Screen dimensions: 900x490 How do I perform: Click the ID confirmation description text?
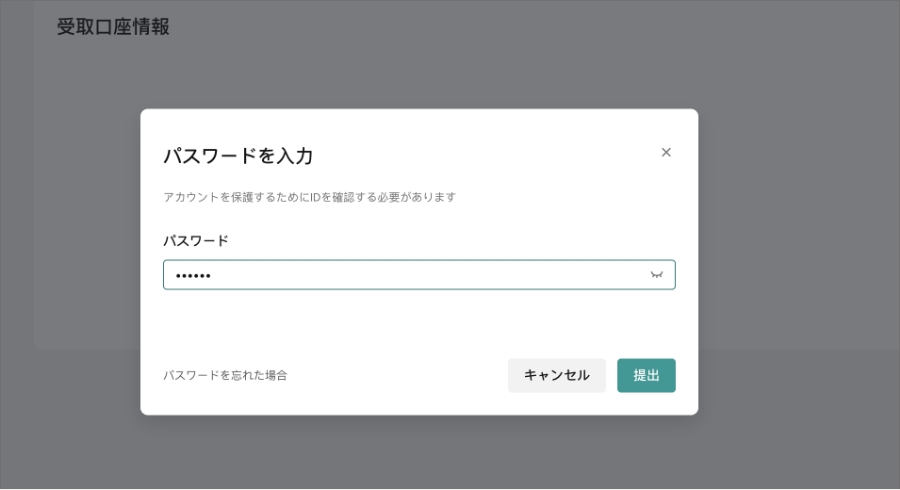(x=309, y=197)
